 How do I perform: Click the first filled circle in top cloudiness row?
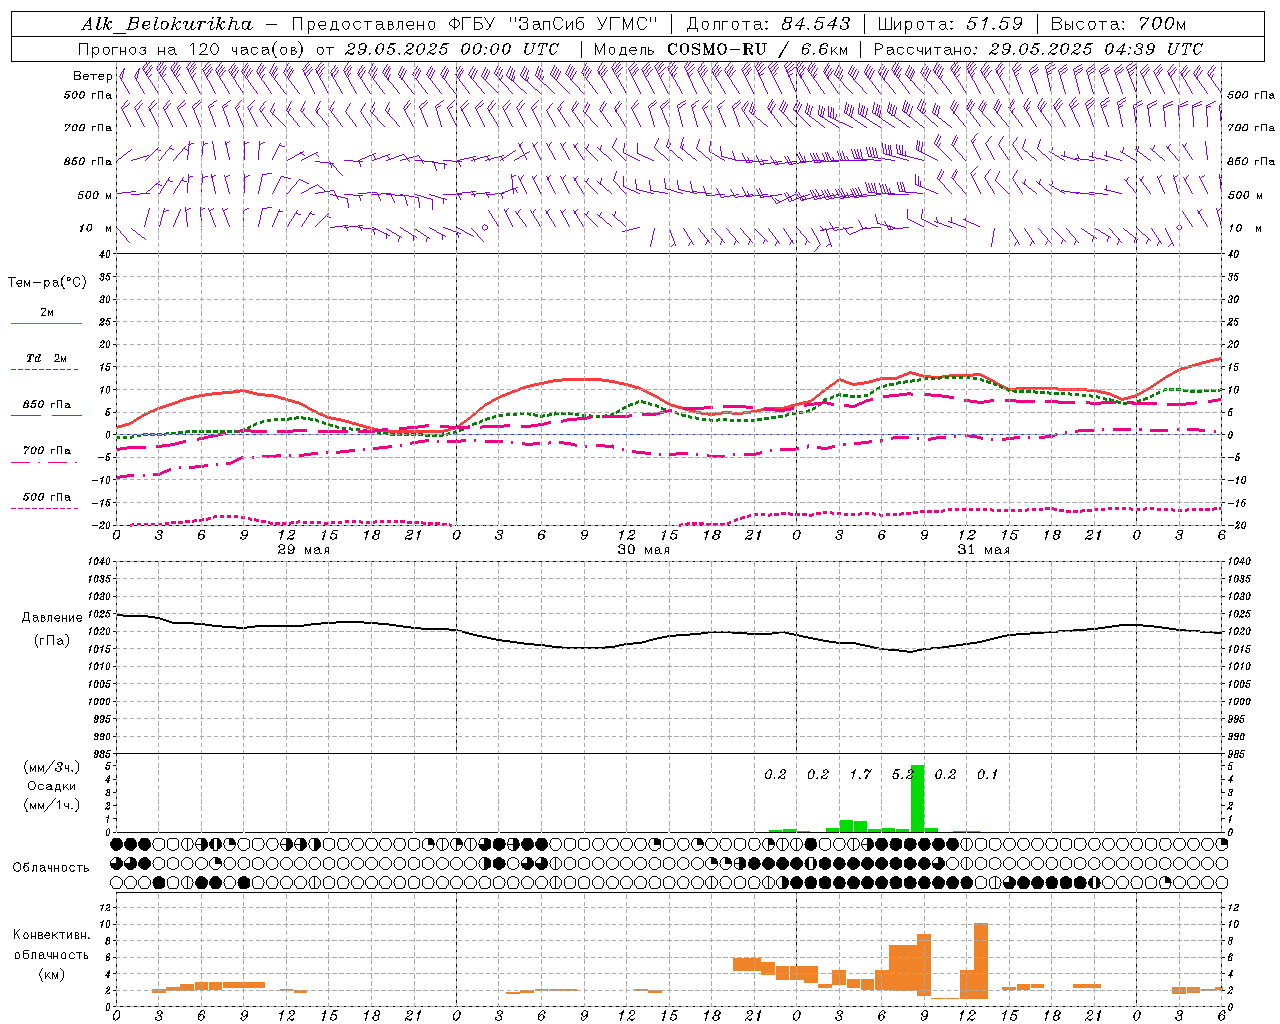coord(117,844)
